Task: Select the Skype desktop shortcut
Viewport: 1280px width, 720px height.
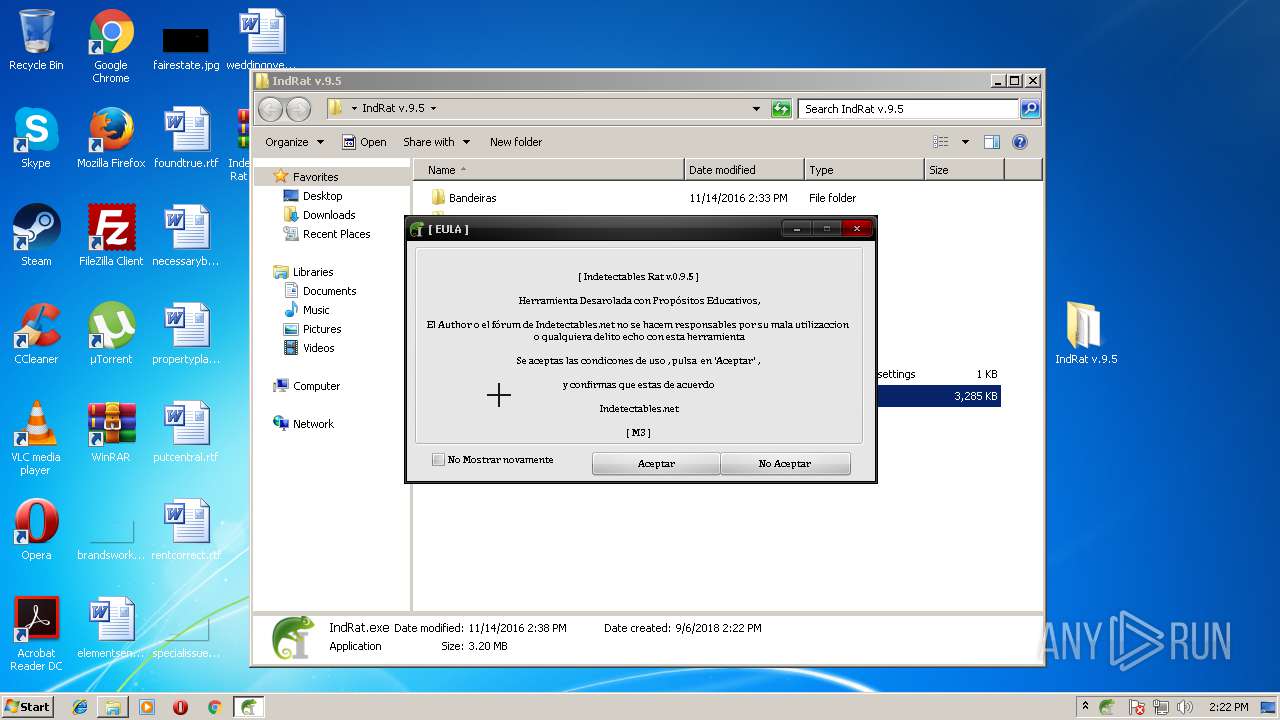Action: [36, 138]
